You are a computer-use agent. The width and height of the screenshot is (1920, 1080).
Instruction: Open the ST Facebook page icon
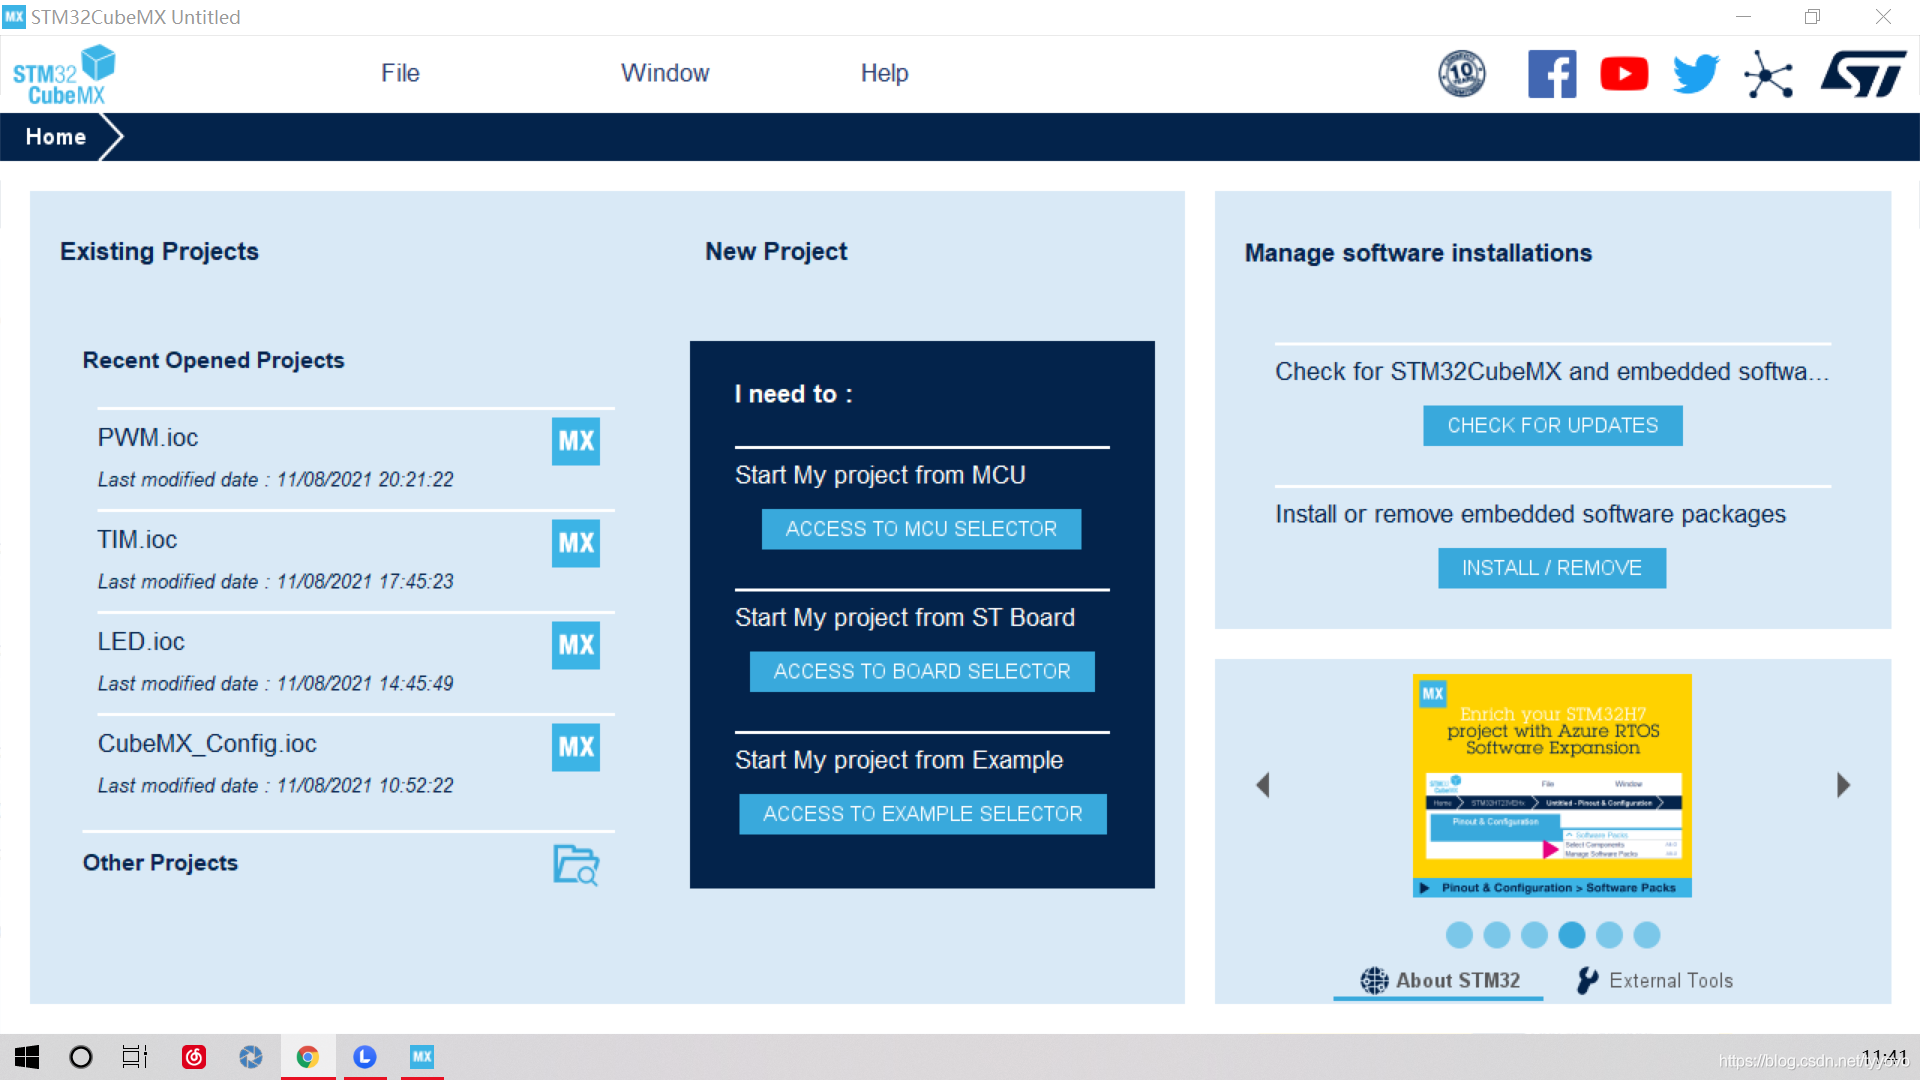(x=1552, y=74)
